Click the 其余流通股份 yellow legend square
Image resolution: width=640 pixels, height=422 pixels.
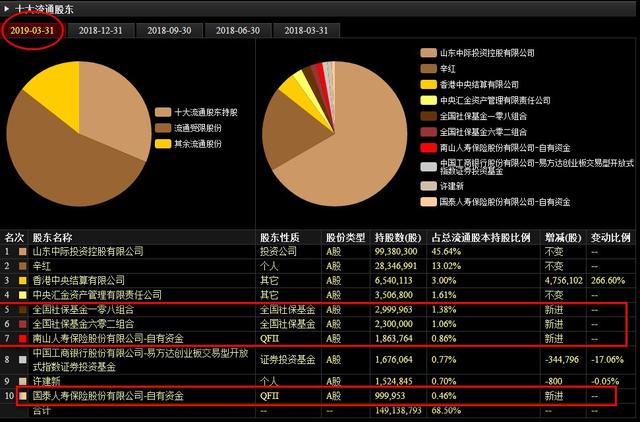click(x=162, y=144)
